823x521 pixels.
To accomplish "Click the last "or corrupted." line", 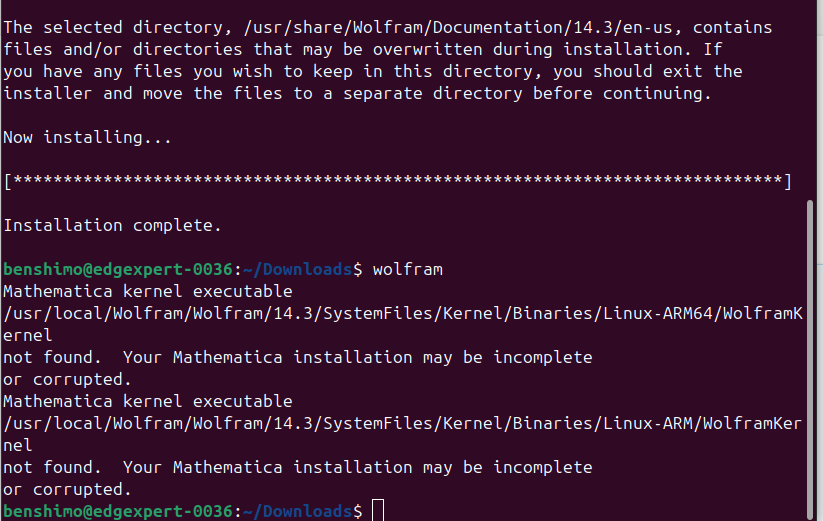I will 67,489.
